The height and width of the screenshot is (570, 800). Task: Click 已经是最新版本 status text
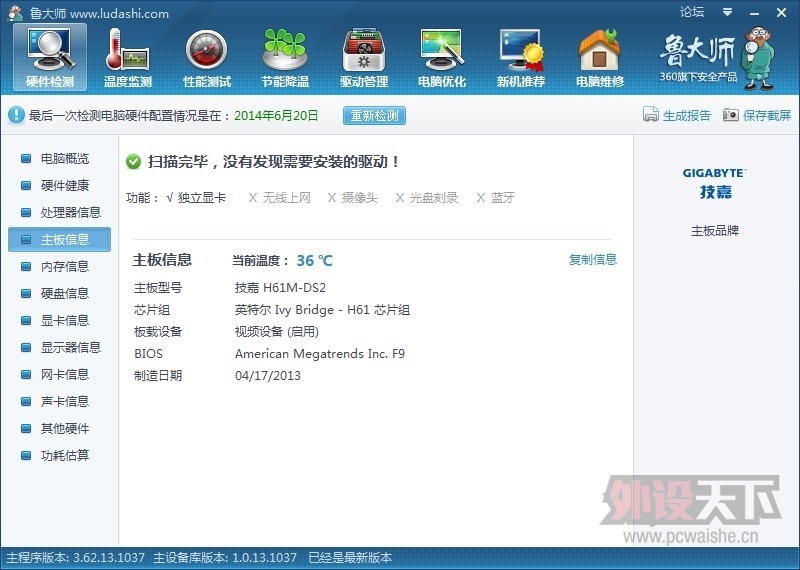pyautogui.click(x=350, y=558)
